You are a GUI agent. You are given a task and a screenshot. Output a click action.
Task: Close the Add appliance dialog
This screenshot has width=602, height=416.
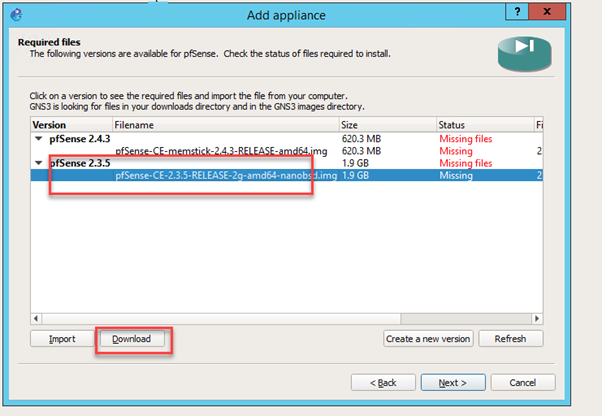click(547, 12)
